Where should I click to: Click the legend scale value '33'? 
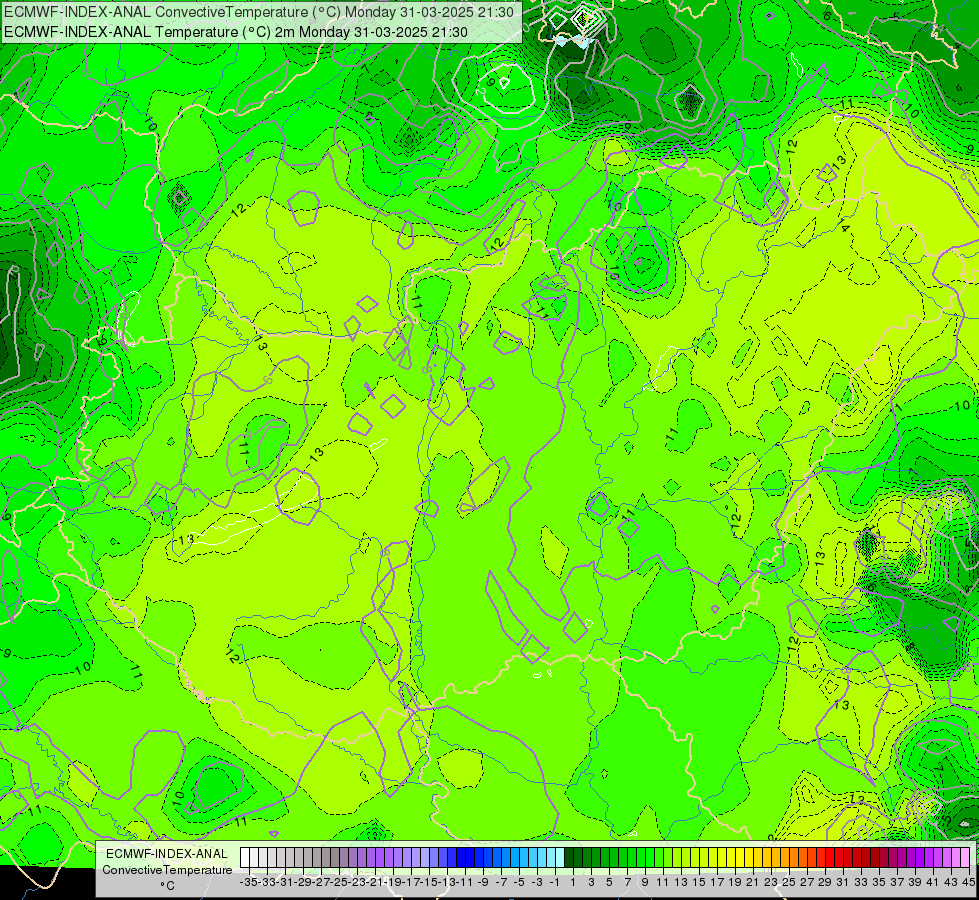[861, 883]
